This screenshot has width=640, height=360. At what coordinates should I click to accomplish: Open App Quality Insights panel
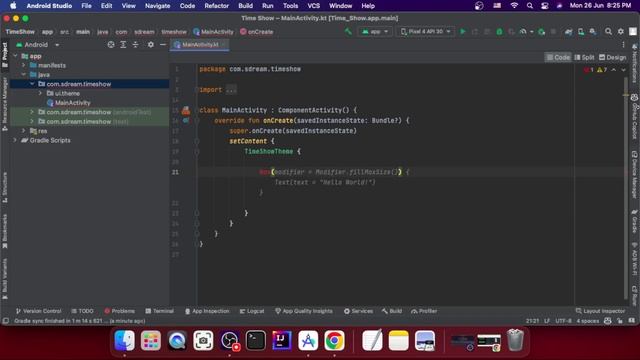click(304, 311)
